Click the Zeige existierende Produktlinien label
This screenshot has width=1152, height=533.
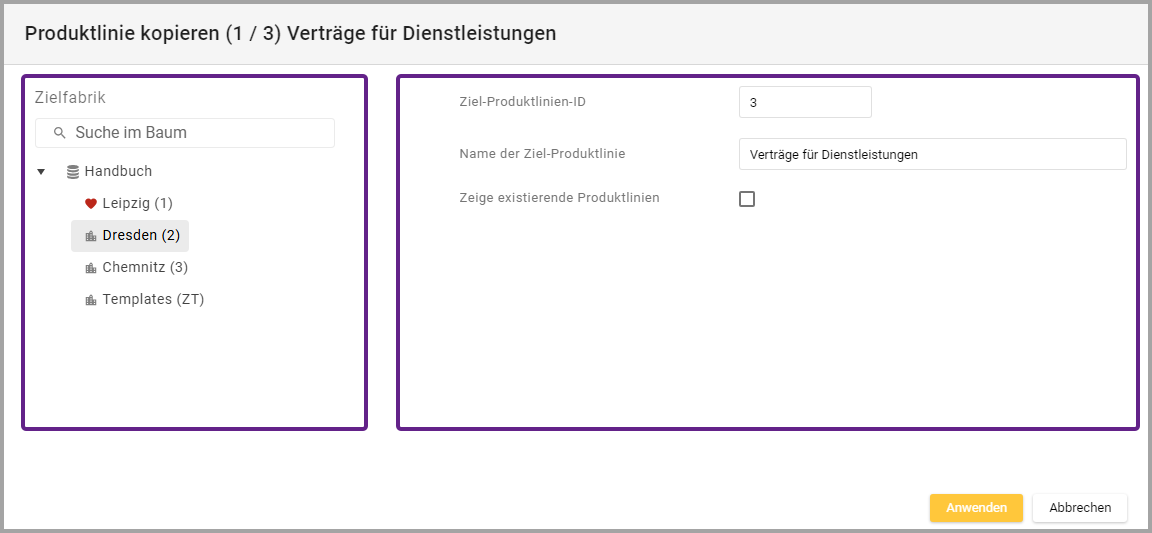559,198
